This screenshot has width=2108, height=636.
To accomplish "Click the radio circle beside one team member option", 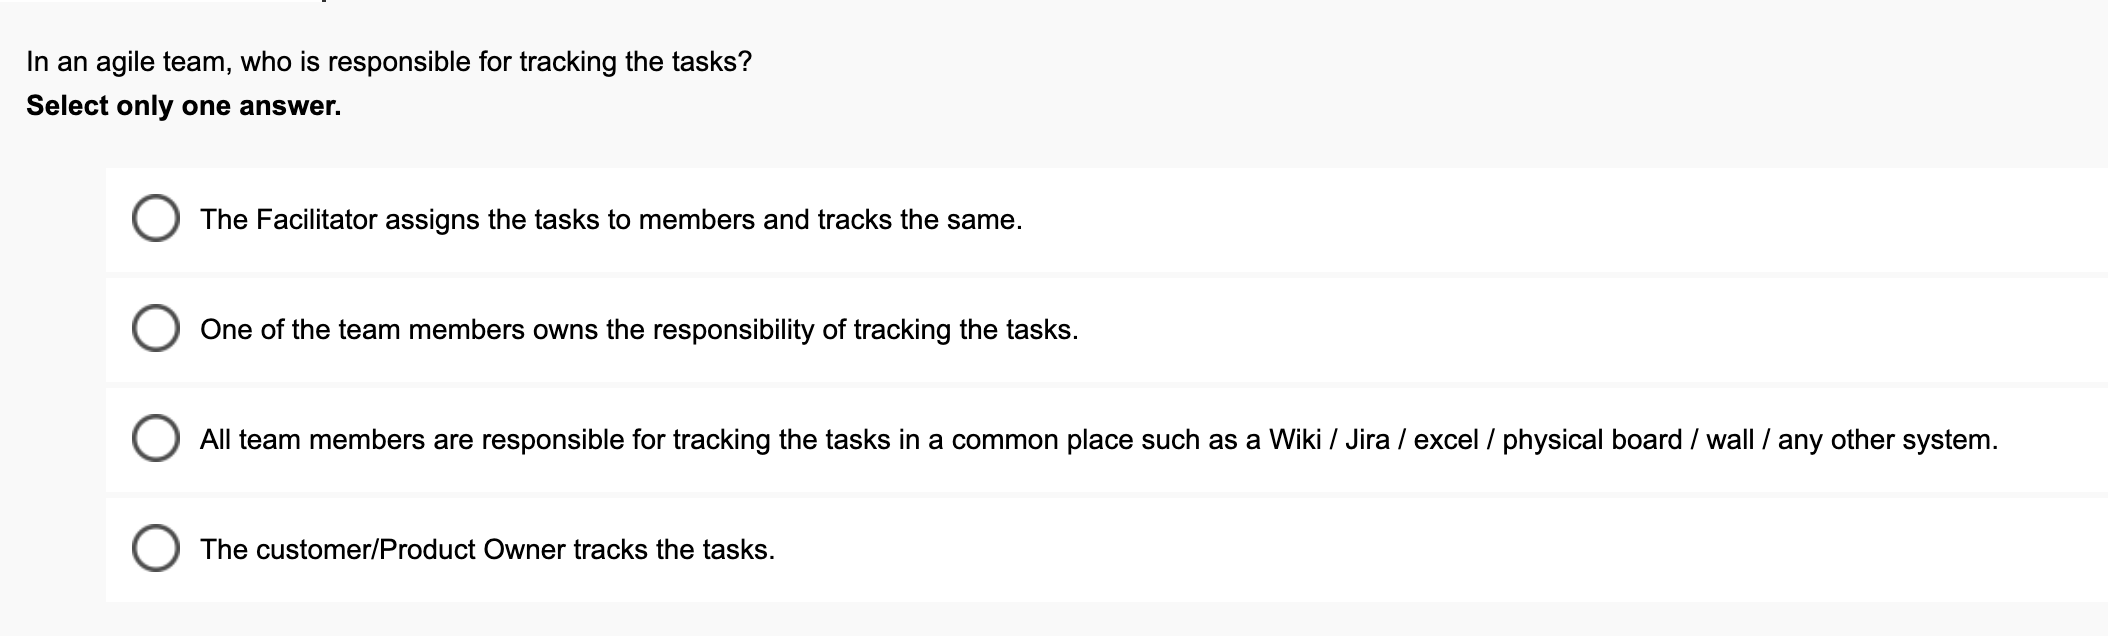I will click(158, 327).
